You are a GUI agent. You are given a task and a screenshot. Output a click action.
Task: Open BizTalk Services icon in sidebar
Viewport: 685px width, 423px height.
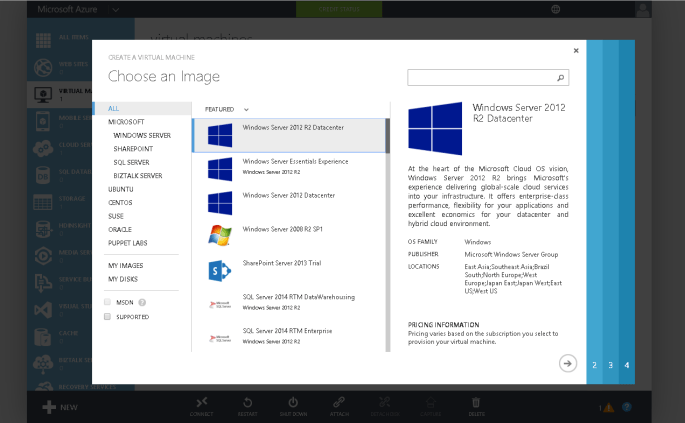coord(43,364)
